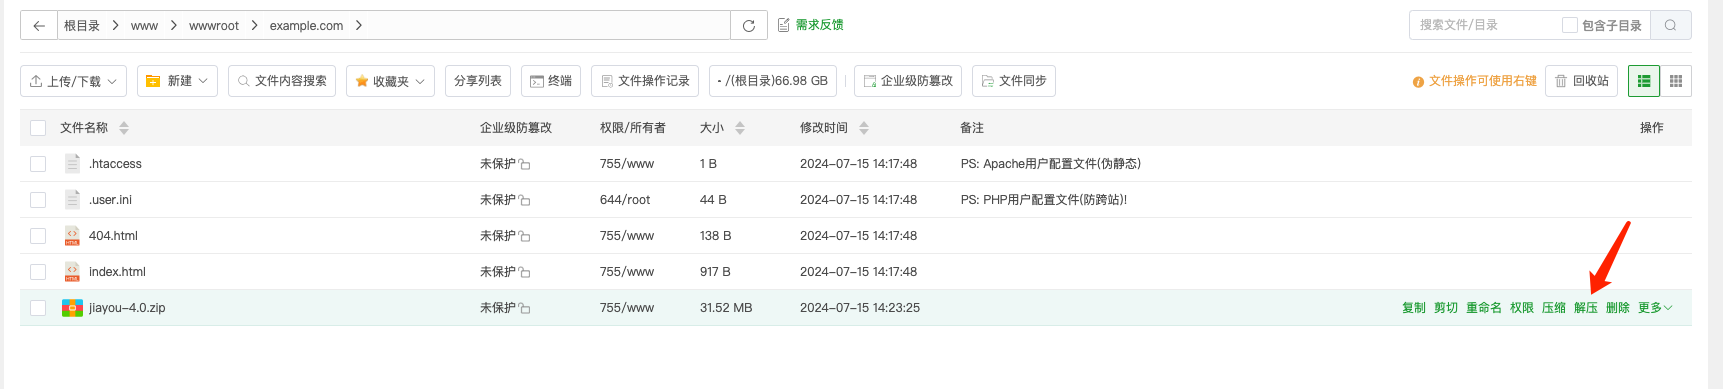Enable 包含子目录 include subdirectories checkbox
This screenshot has width=1723, height=389.
tap(1570, 25)
